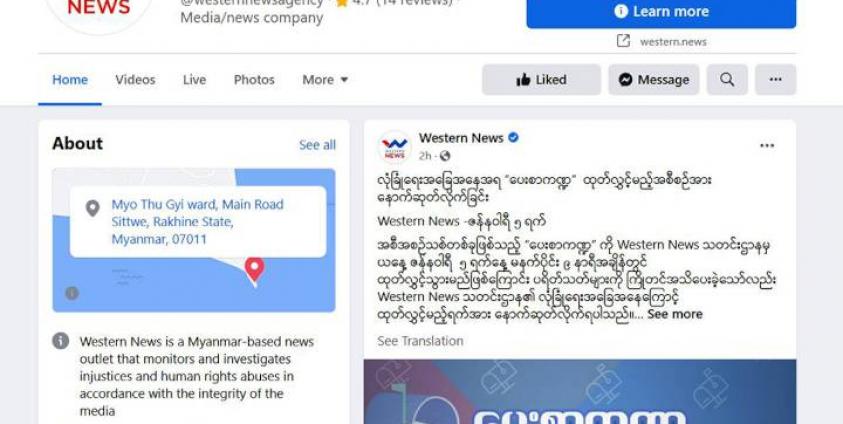Expand post text with See more
This screenshot has width=843, height=424.
tap(675, 314)
